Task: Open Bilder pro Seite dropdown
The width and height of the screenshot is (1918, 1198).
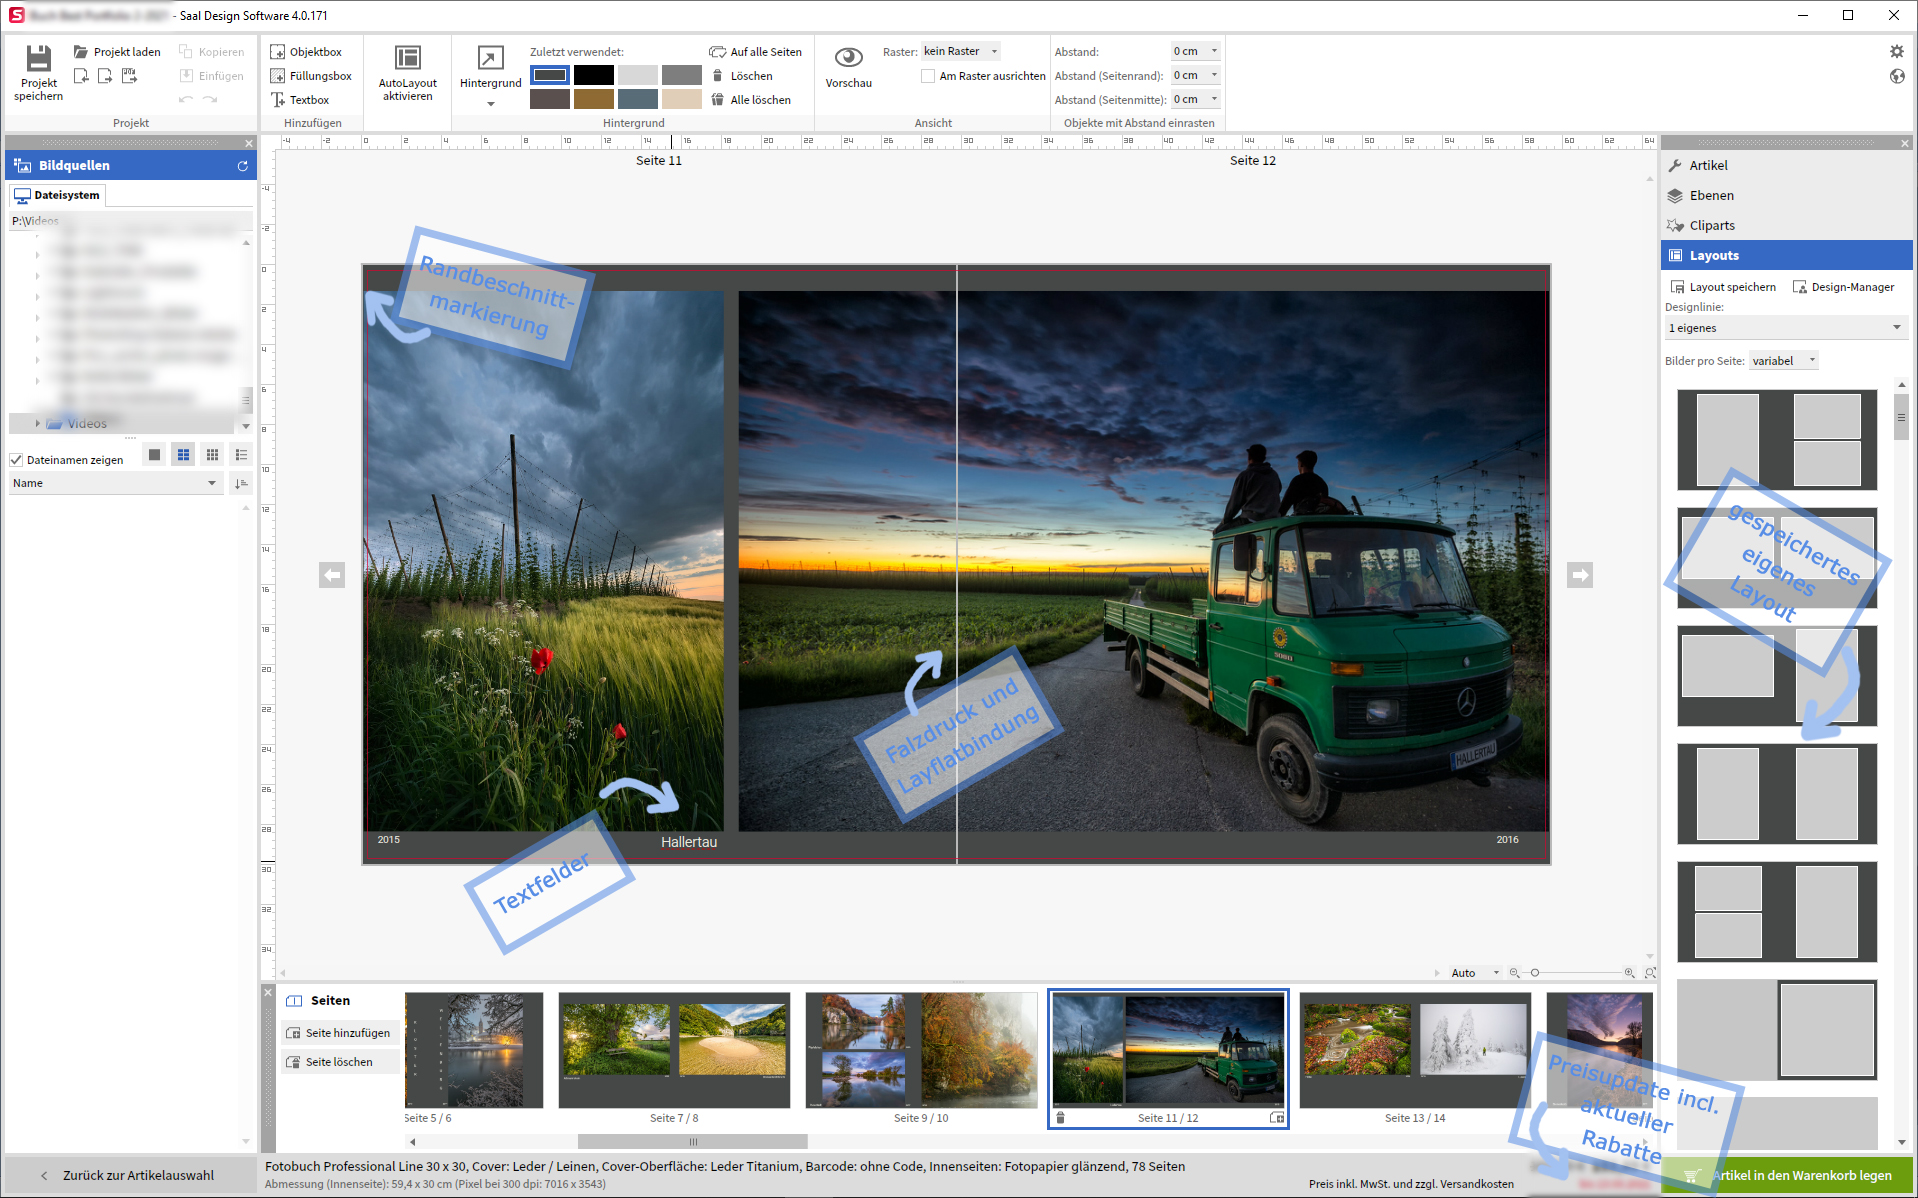Action: click(1782, 361)
